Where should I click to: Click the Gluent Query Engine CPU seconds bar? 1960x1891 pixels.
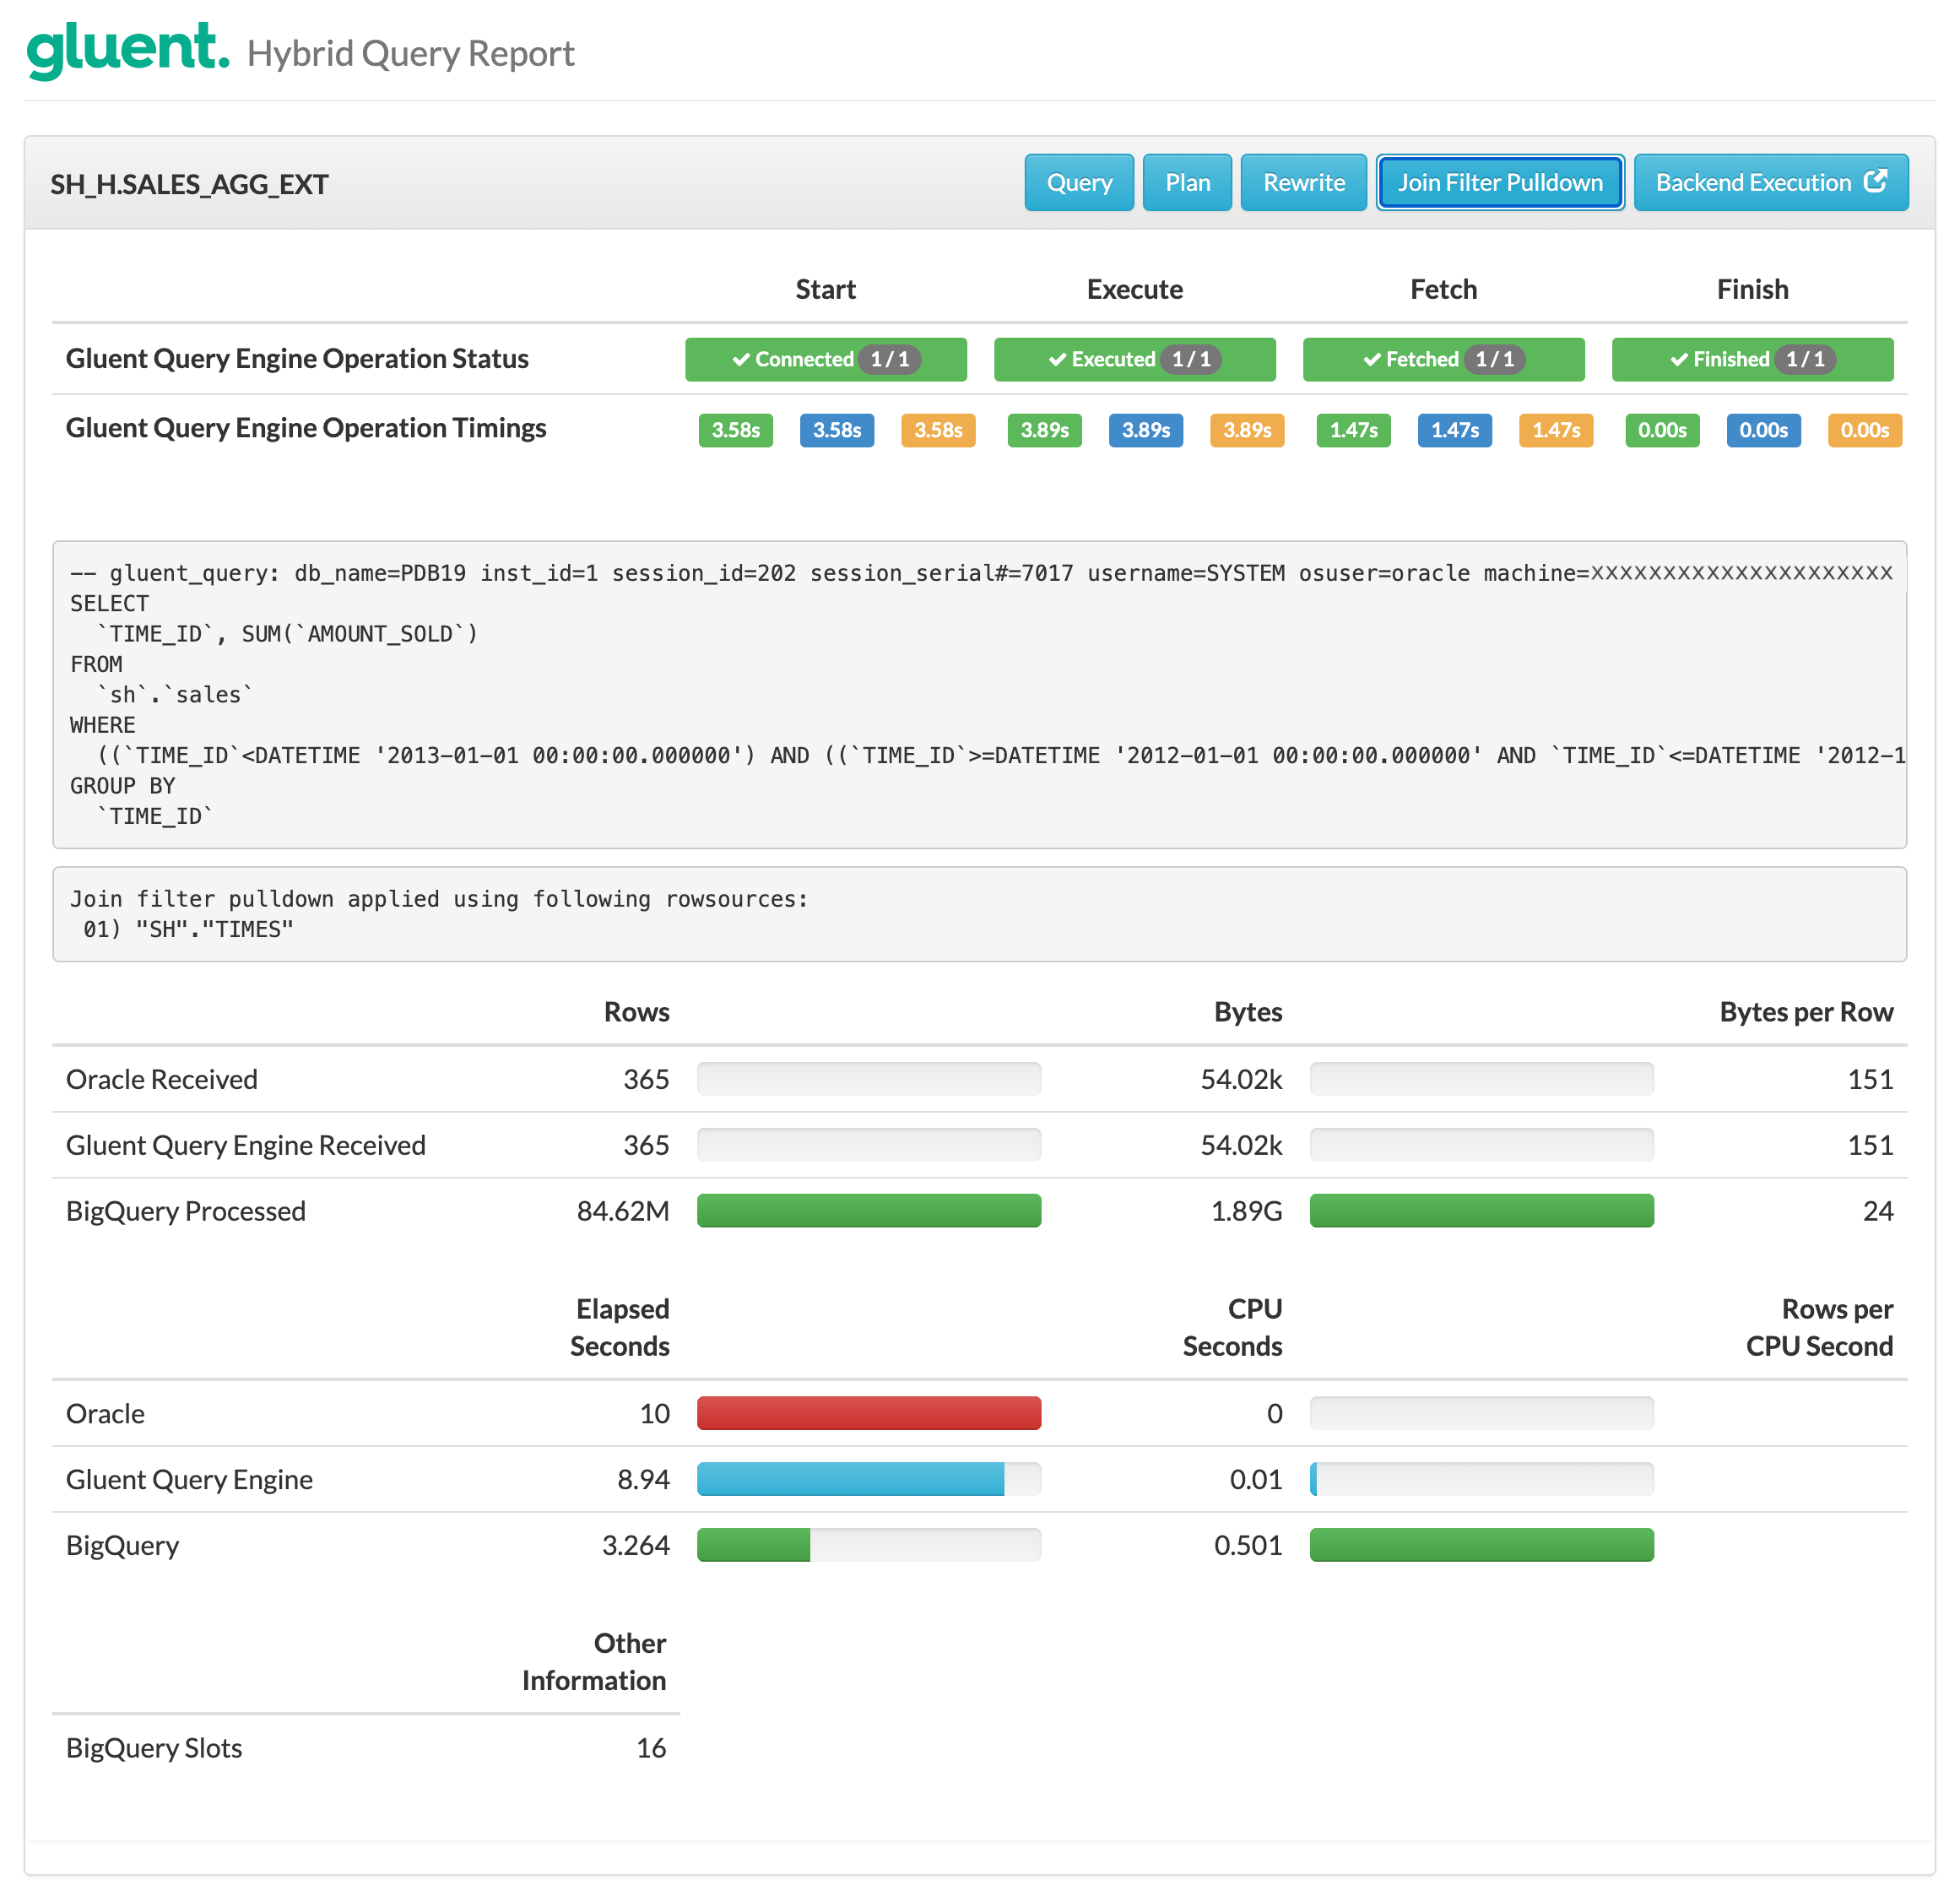pos(1482,1479)
